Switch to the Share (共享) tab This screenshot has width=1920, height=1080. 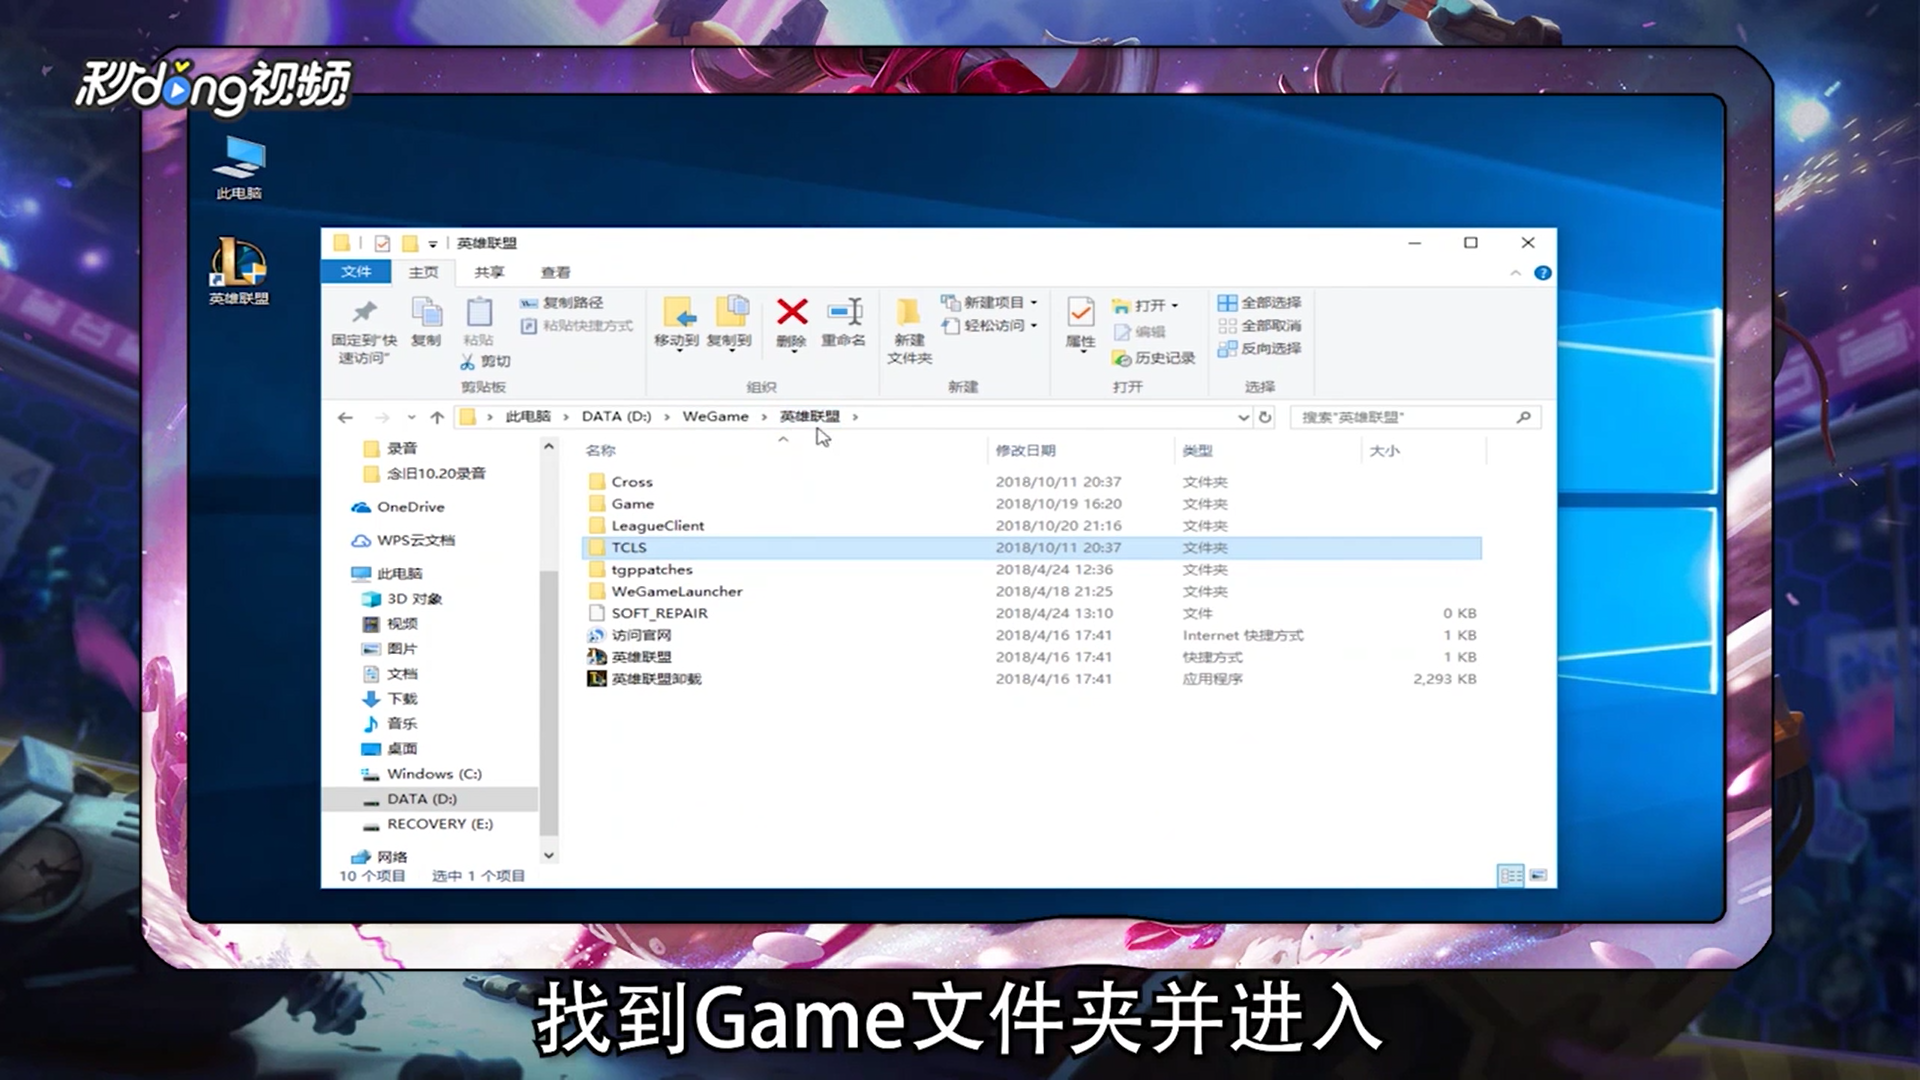[x=489, y=272]
